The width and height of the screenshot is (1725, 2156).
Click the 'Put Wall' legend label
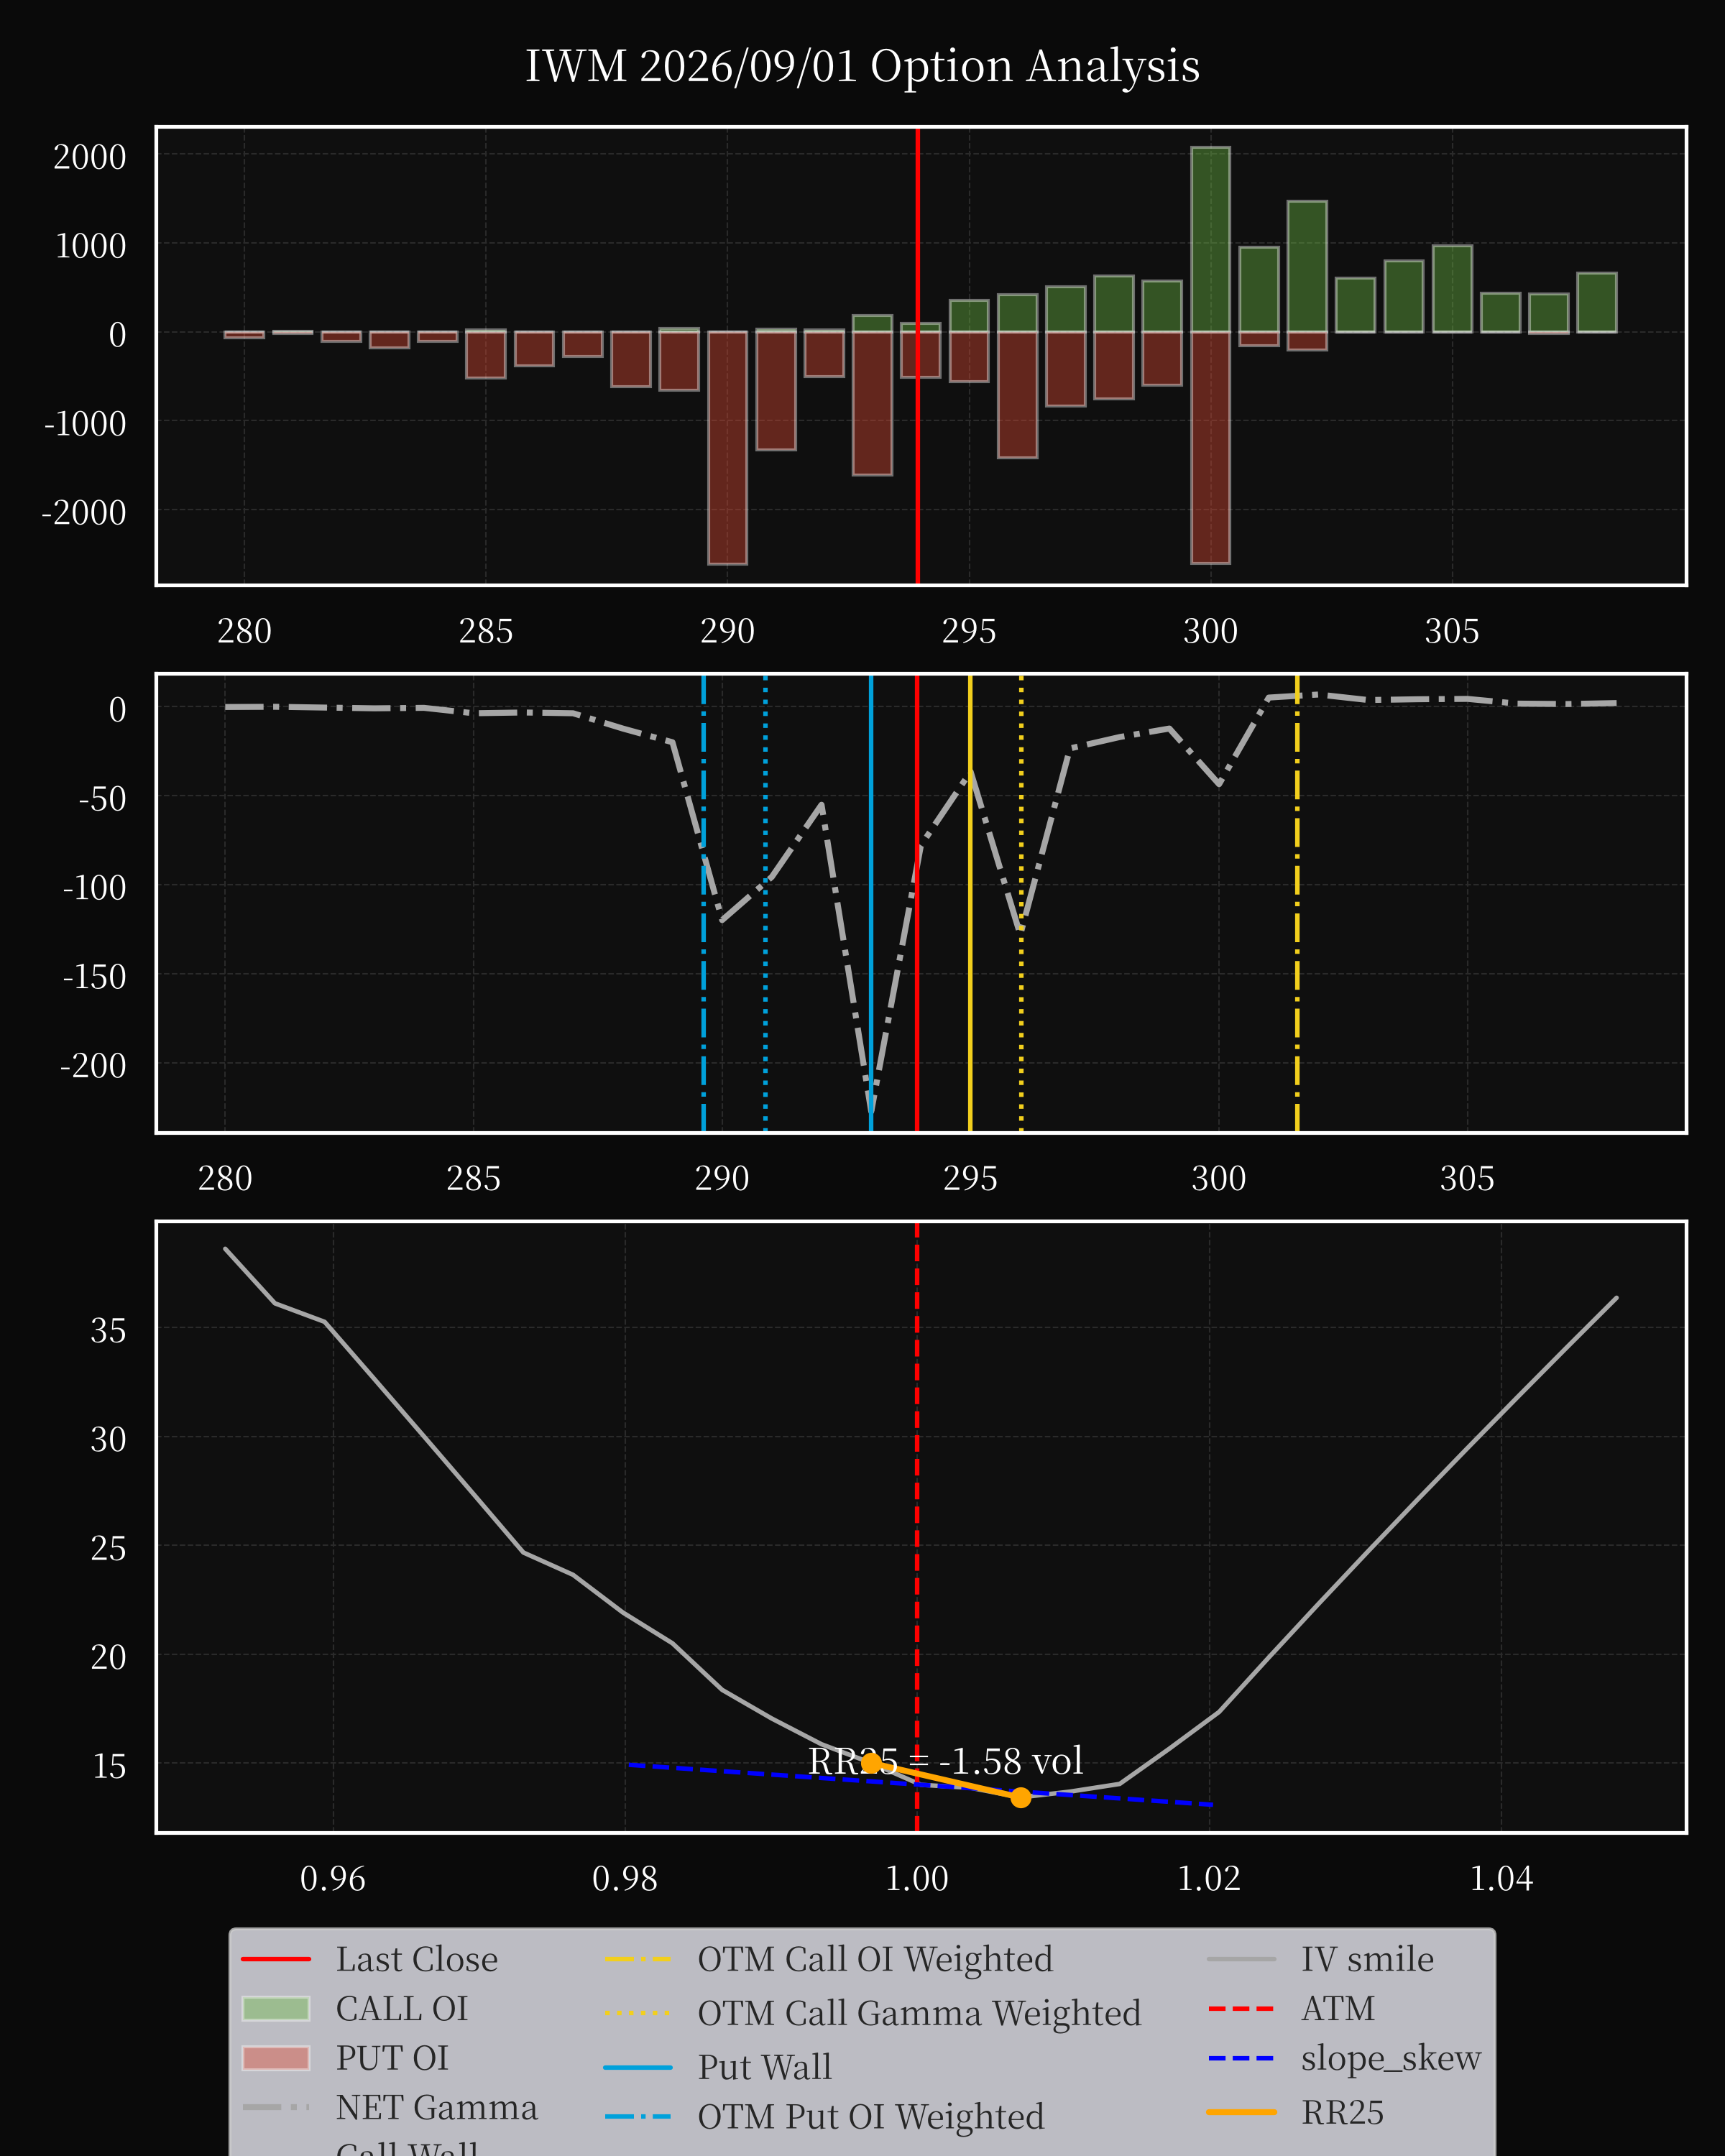coord(764,2067)
